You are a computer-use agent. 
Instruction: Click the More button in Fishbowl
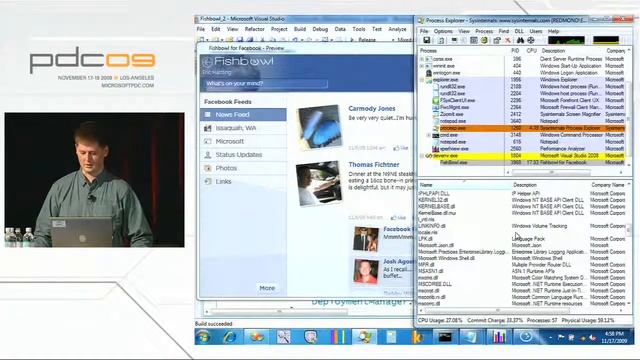(267, 288)
